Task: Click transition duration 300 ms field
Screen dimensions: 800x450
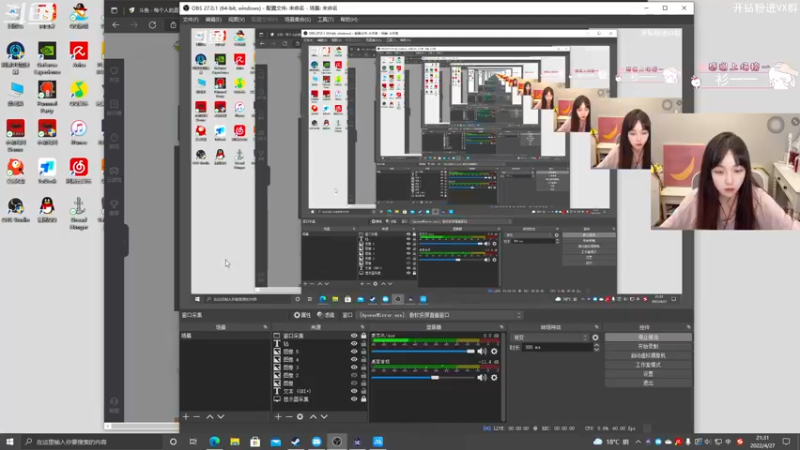Action: [x=556, y=347]
